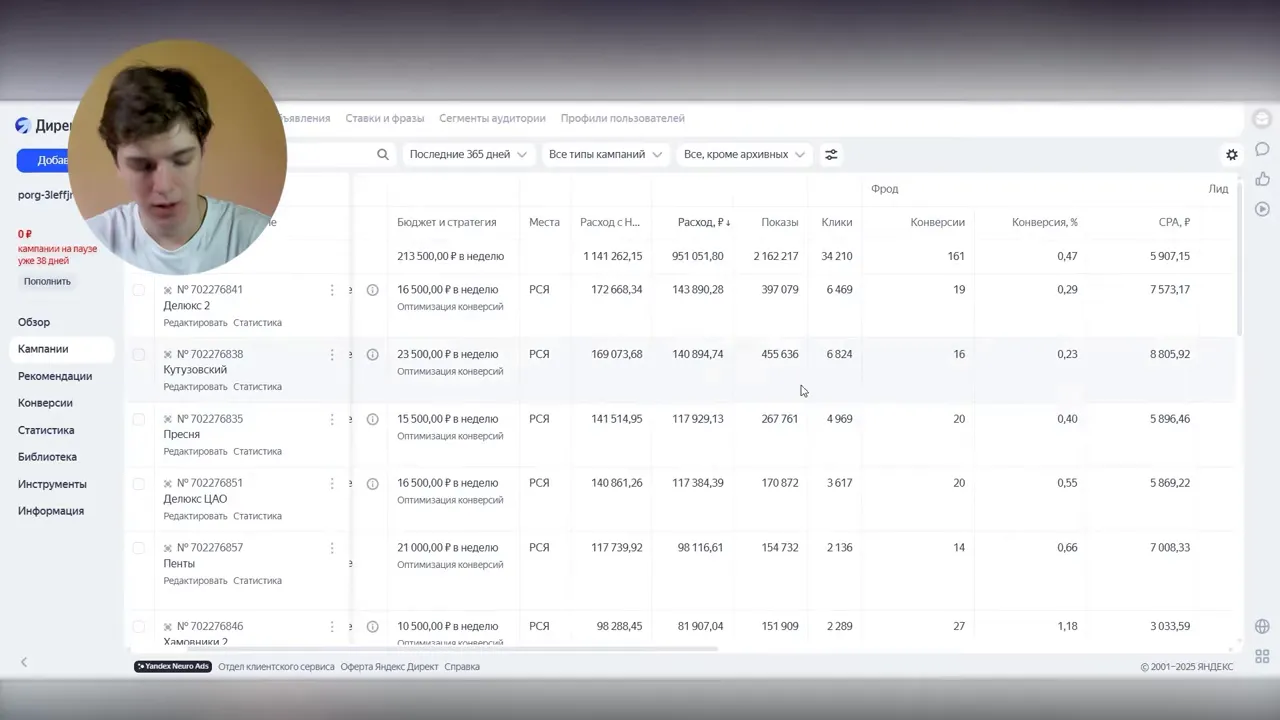Click the globe language icon at bottom right

point(1262,627)
